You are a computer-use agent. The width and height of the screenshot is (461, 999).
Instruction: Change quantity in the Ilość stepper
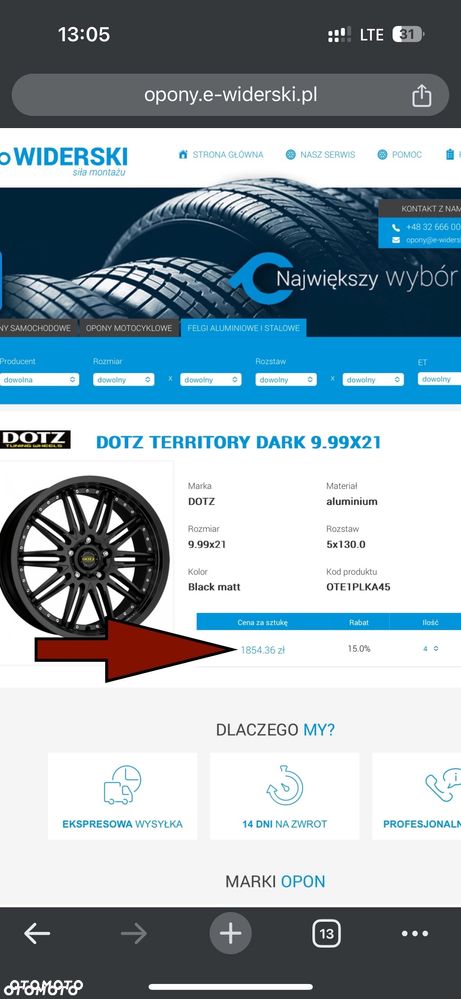(430, 649)
